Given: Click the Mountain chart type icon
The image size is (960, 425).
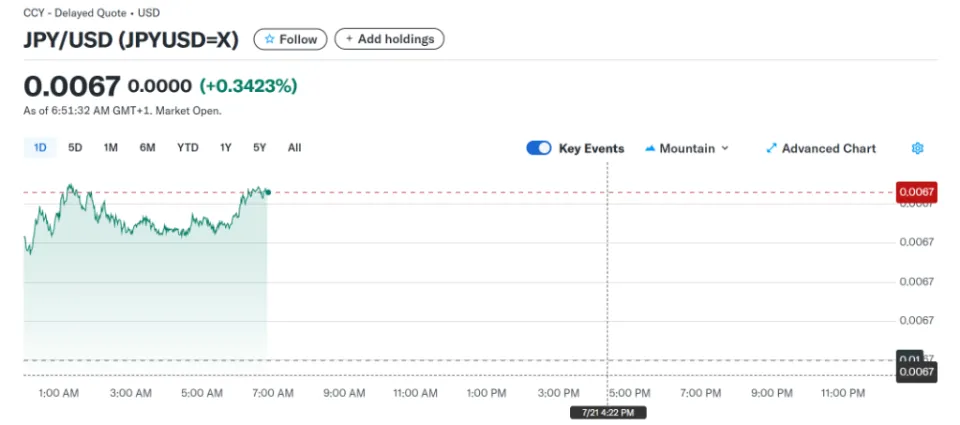Looking at the screenshot, I should coord(650,148).
